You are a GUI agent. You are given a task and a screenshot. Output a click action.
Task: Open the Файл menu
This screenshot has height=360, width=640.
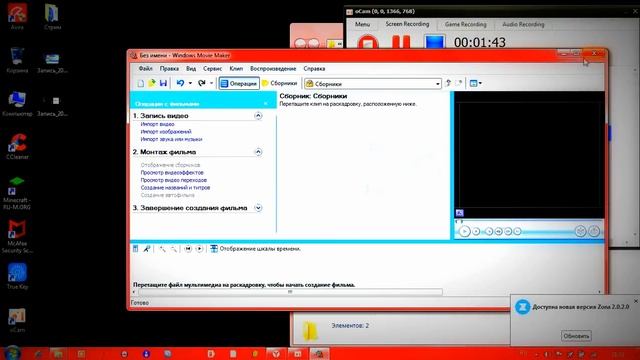click(145, 69)
